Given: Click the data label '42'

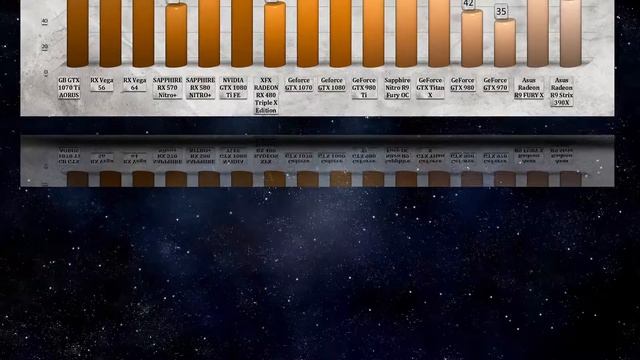Looking at the screenshot, I should [468, 4].
